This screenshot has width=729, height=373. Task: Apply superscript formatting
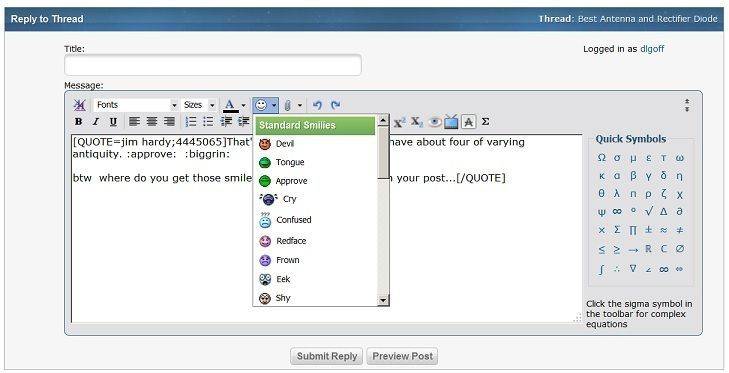pyautogui.click(x=399, y=122)
